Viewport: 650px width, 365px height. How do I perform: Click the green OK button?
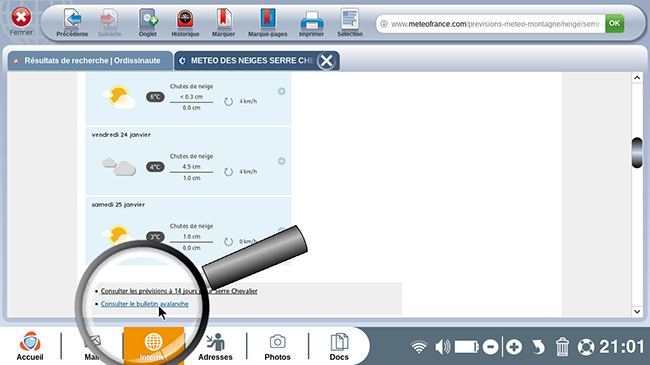[x=614, y=24]
